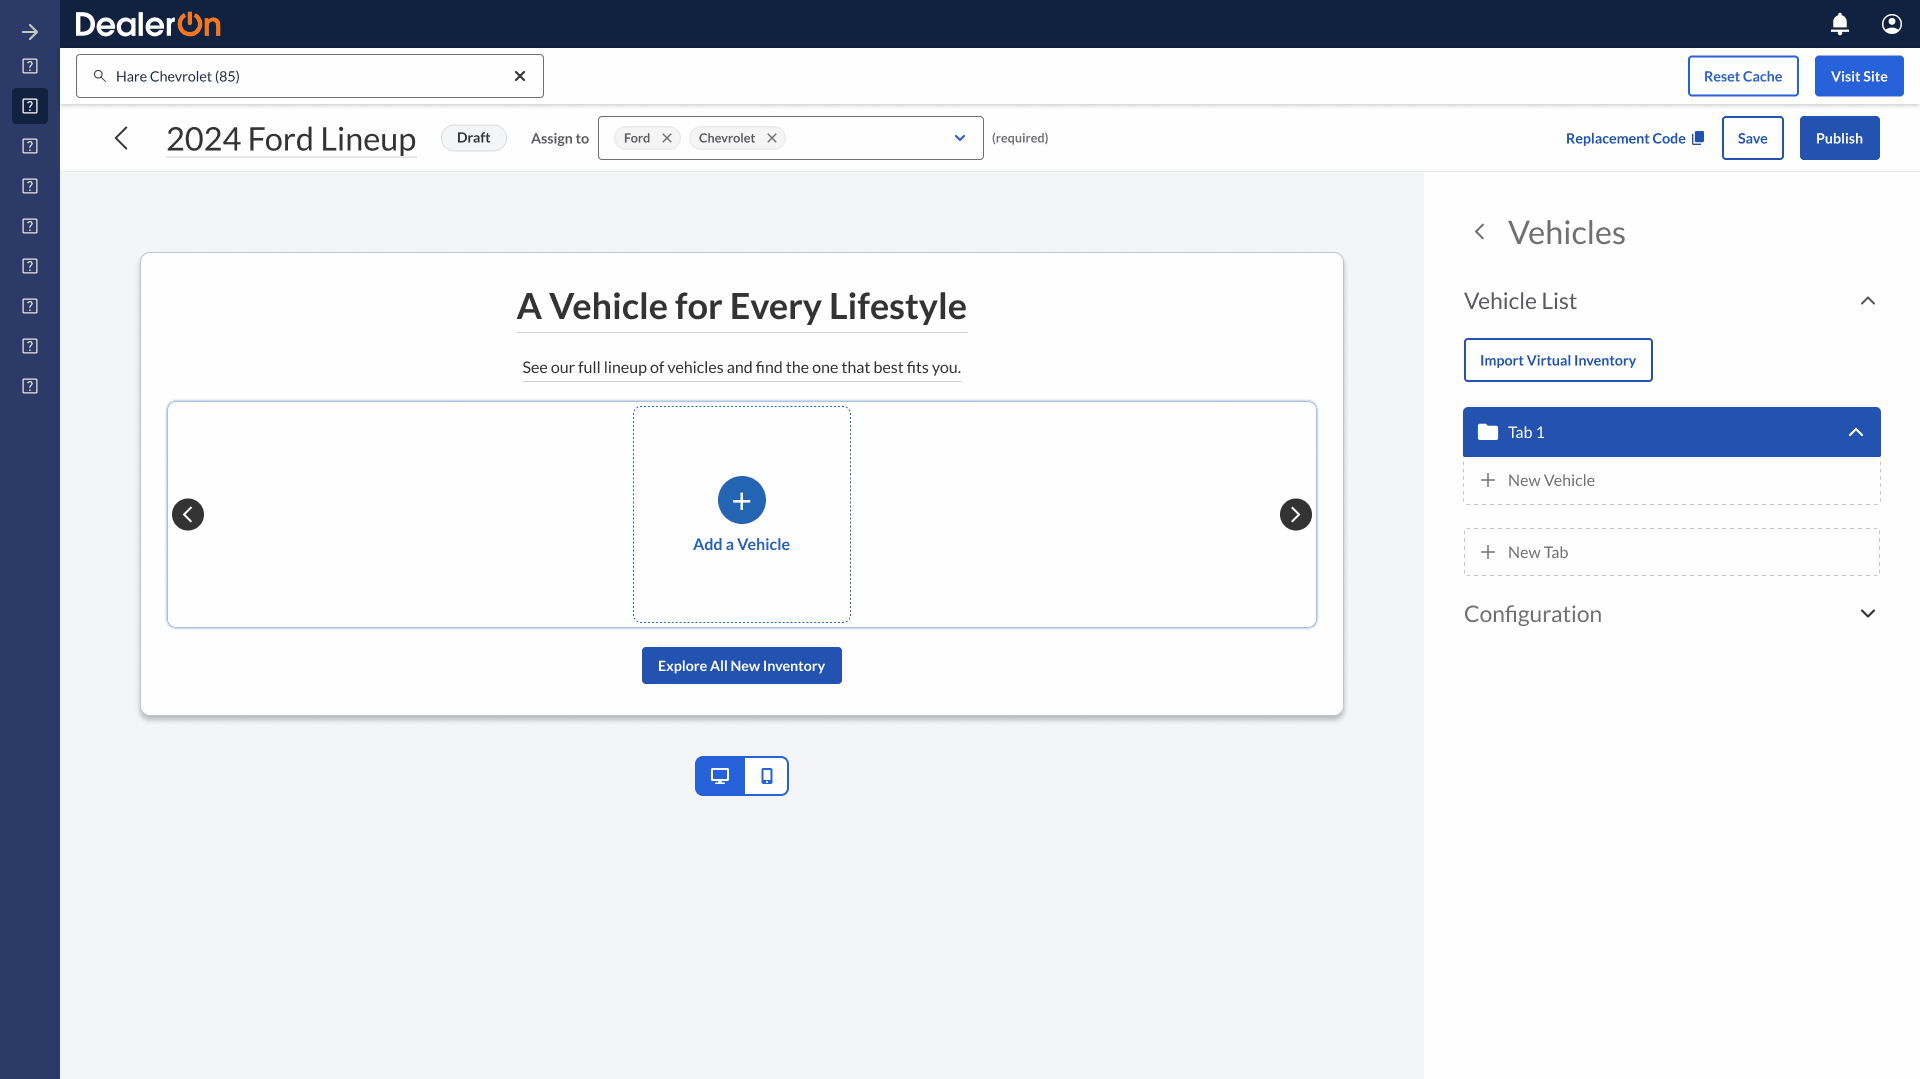Switch to desktop preview
The width and height of the screenshot is (1920, 1079).
click(x=720, y=776)
